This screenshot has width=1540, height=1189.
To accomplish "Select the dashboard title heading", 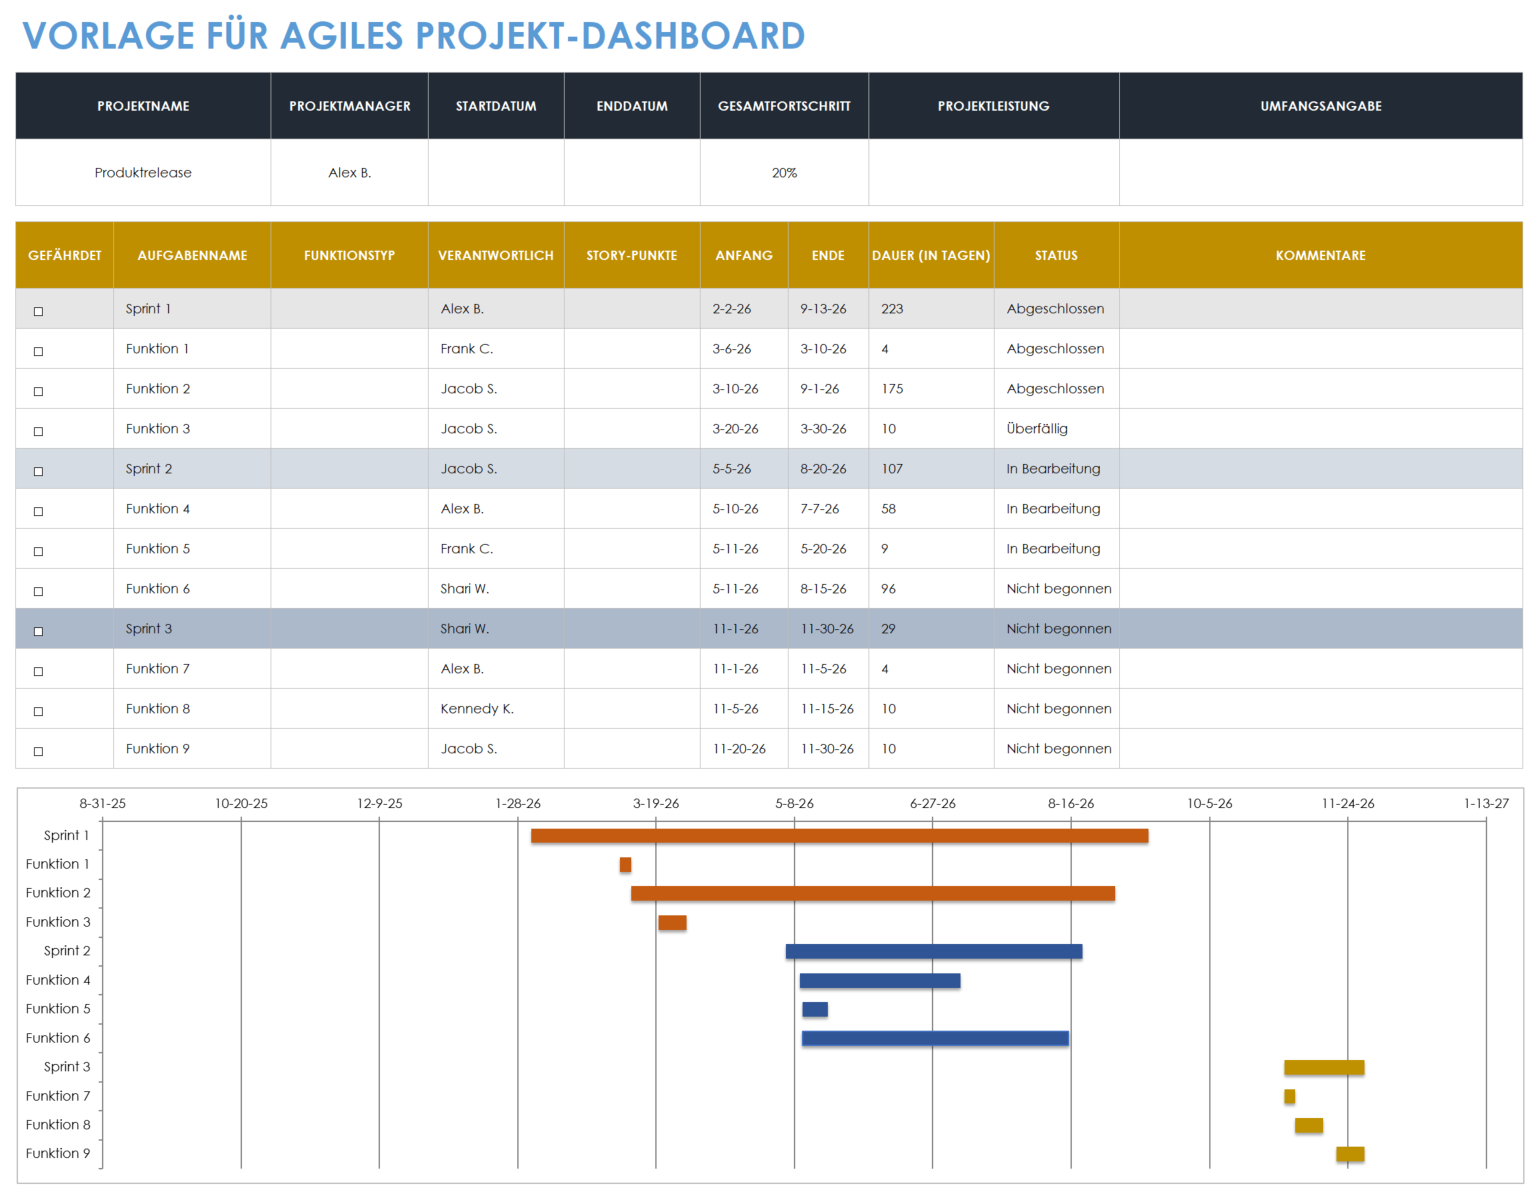I will [x=414, y=36].
